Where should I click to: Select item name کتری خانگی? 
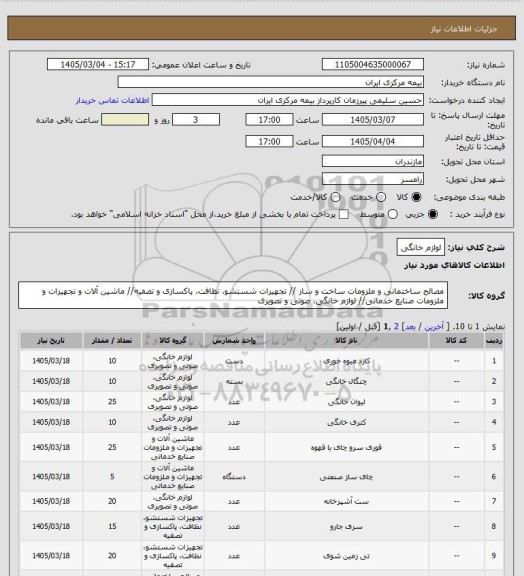346,423
